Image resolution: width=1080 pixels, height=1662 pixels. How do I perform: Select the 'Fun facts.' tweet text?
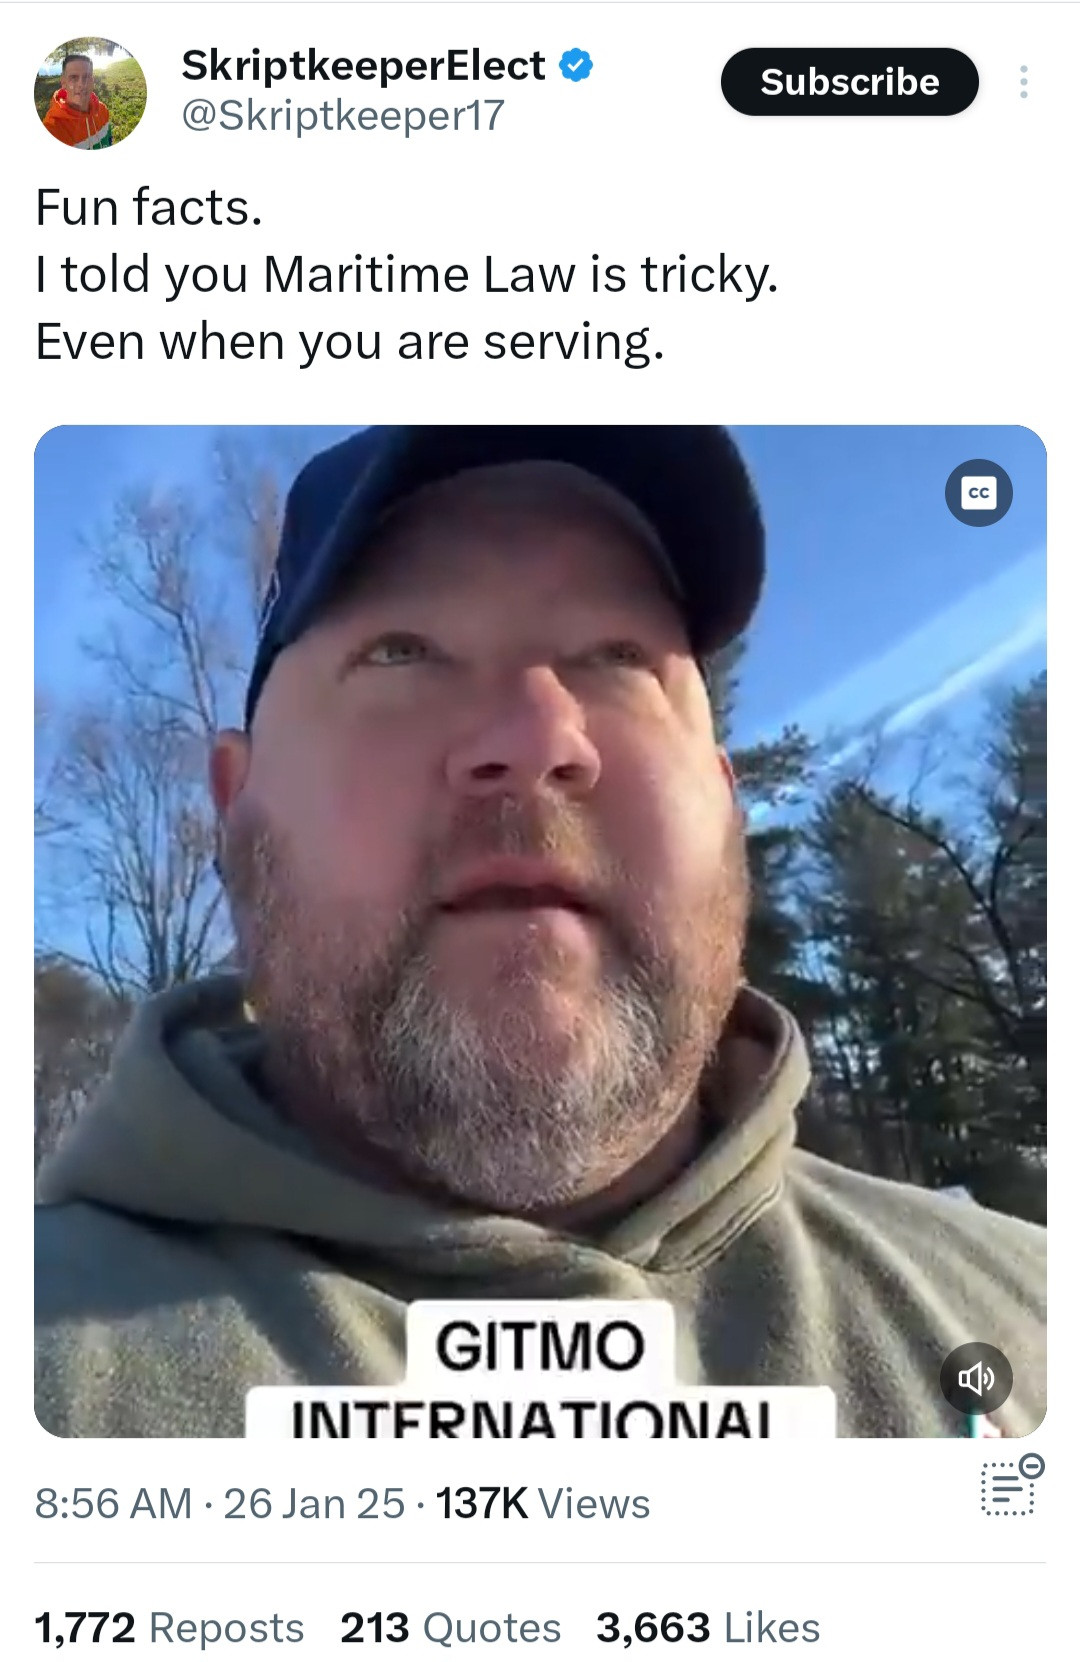pos(149,208)
